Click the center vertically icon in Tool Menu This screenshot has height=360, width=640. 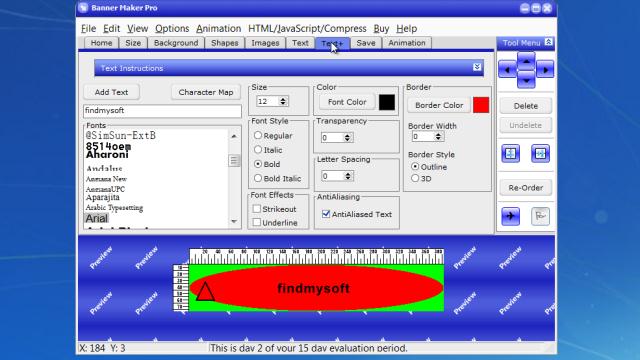[510, 153]
